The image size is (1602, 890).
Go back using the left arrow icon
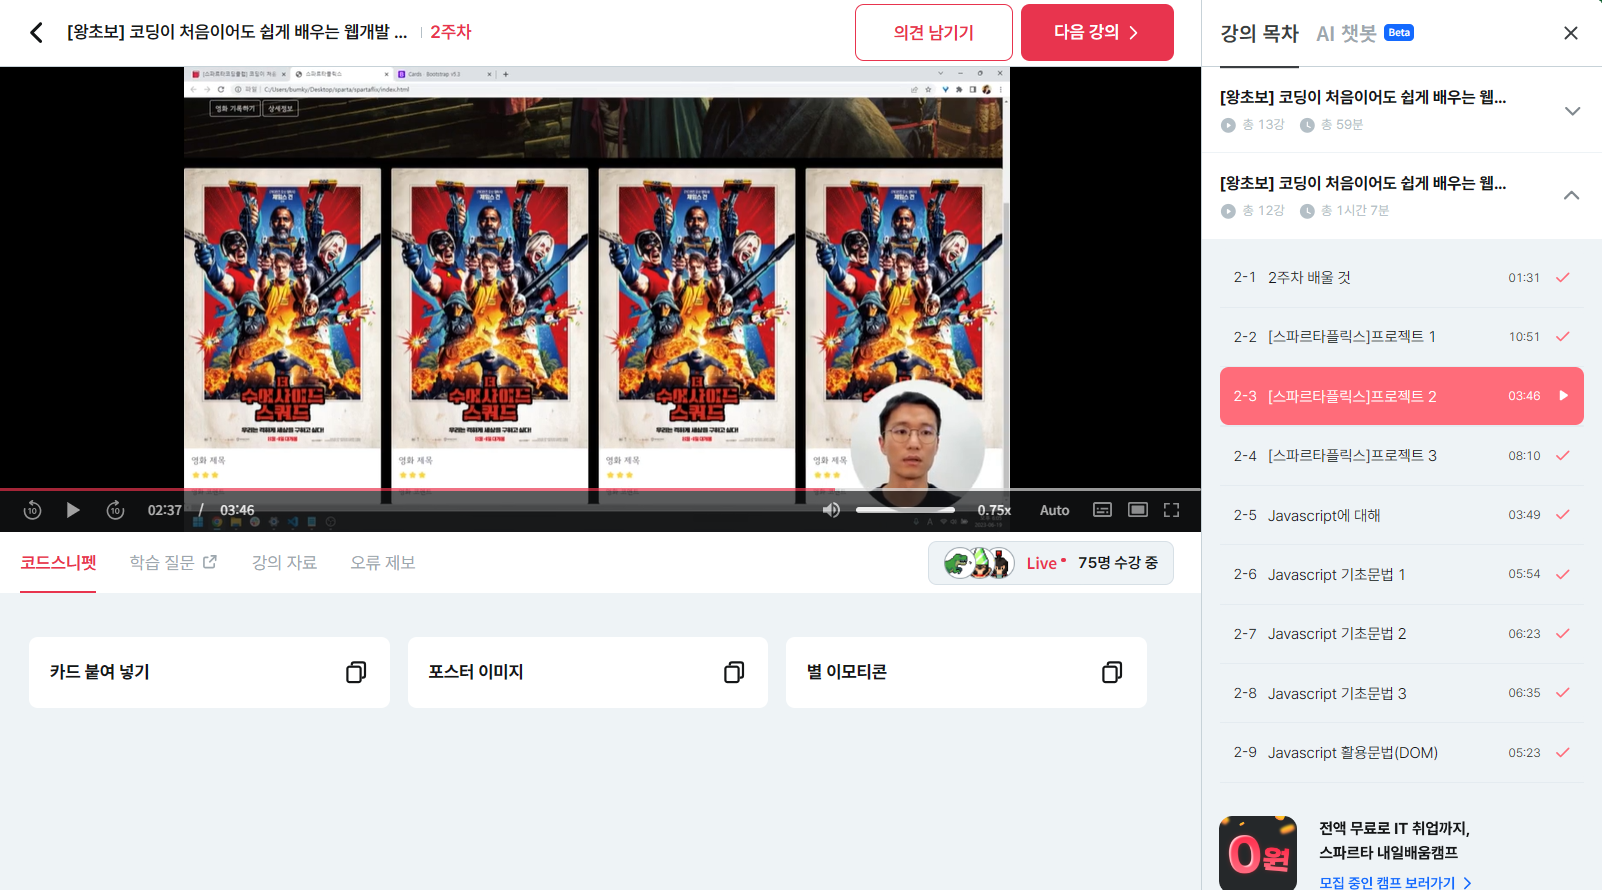[36, 33]
